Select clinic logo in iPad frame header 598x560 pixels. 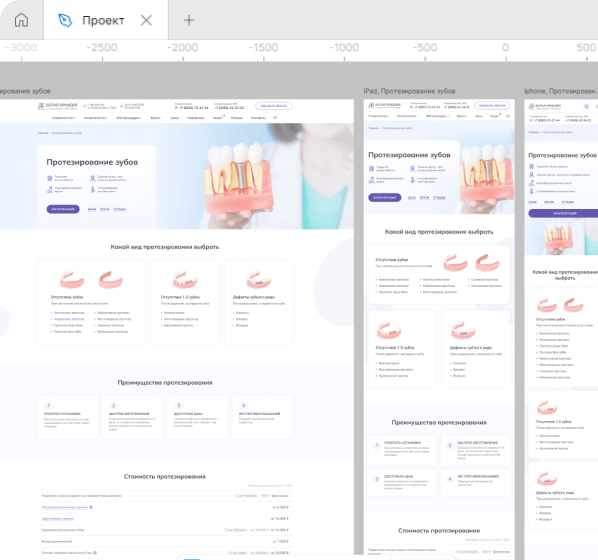(x=384, y=106)
